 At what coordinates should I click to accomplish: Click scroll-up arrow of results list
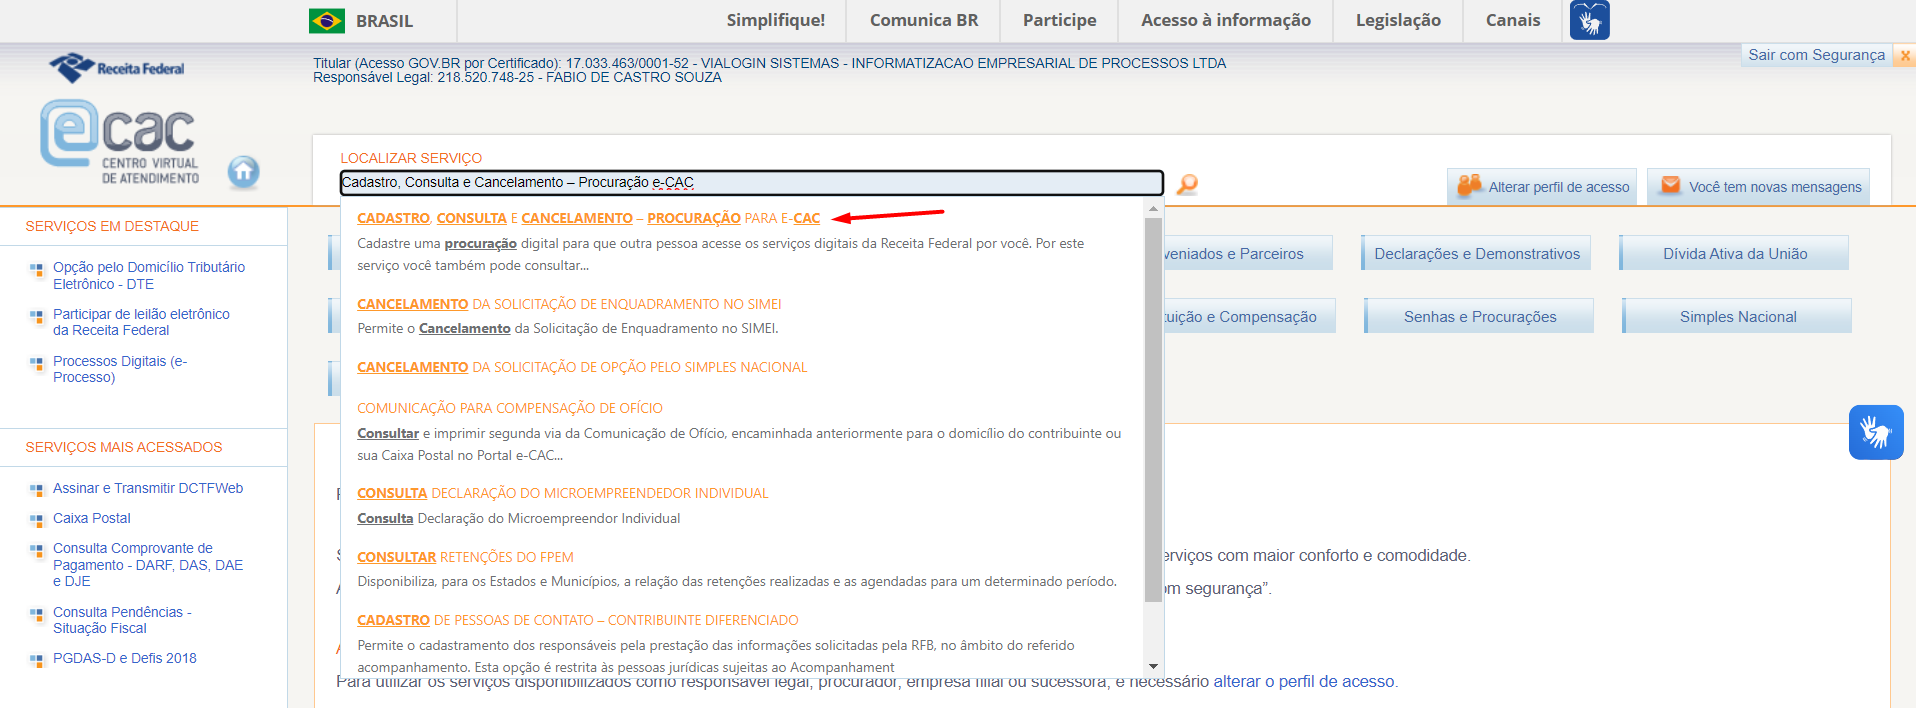coord(1154,209)
